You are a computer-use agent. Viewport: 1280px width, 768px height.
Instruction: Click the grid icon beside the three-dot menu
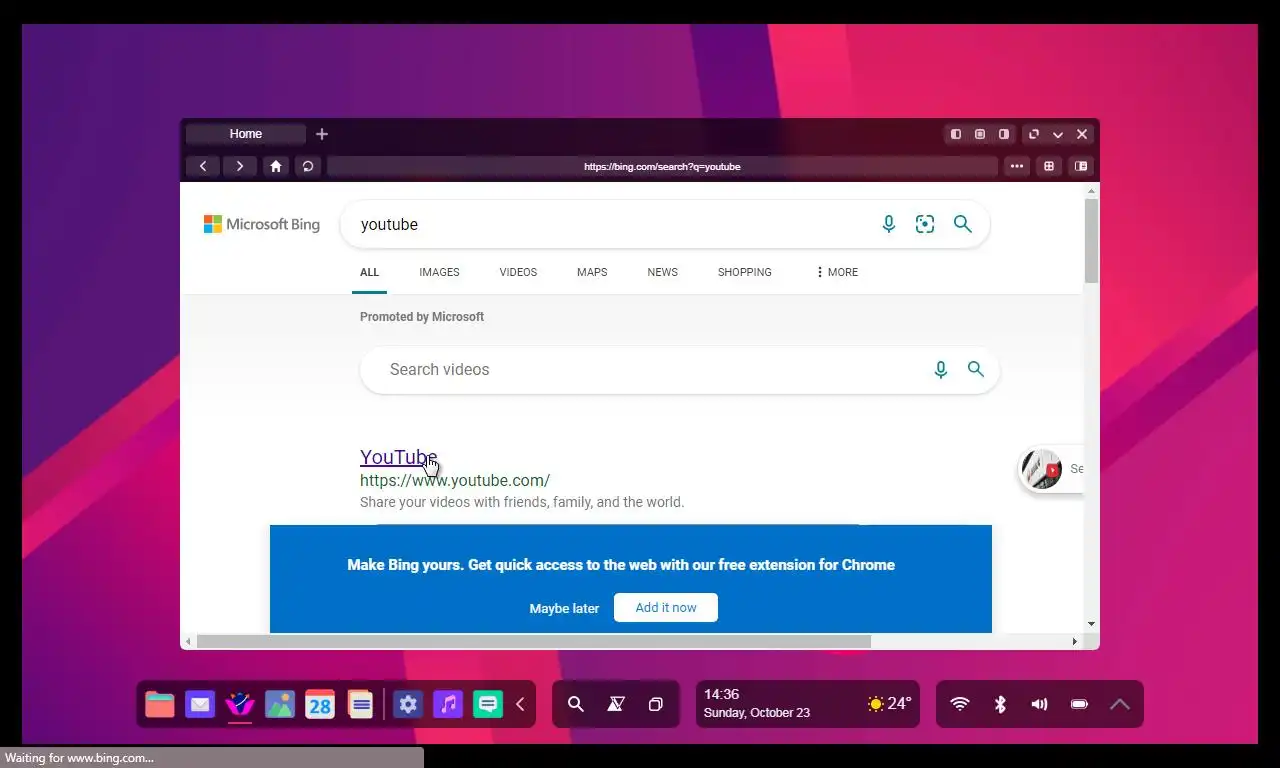(x=1049, y=166)
